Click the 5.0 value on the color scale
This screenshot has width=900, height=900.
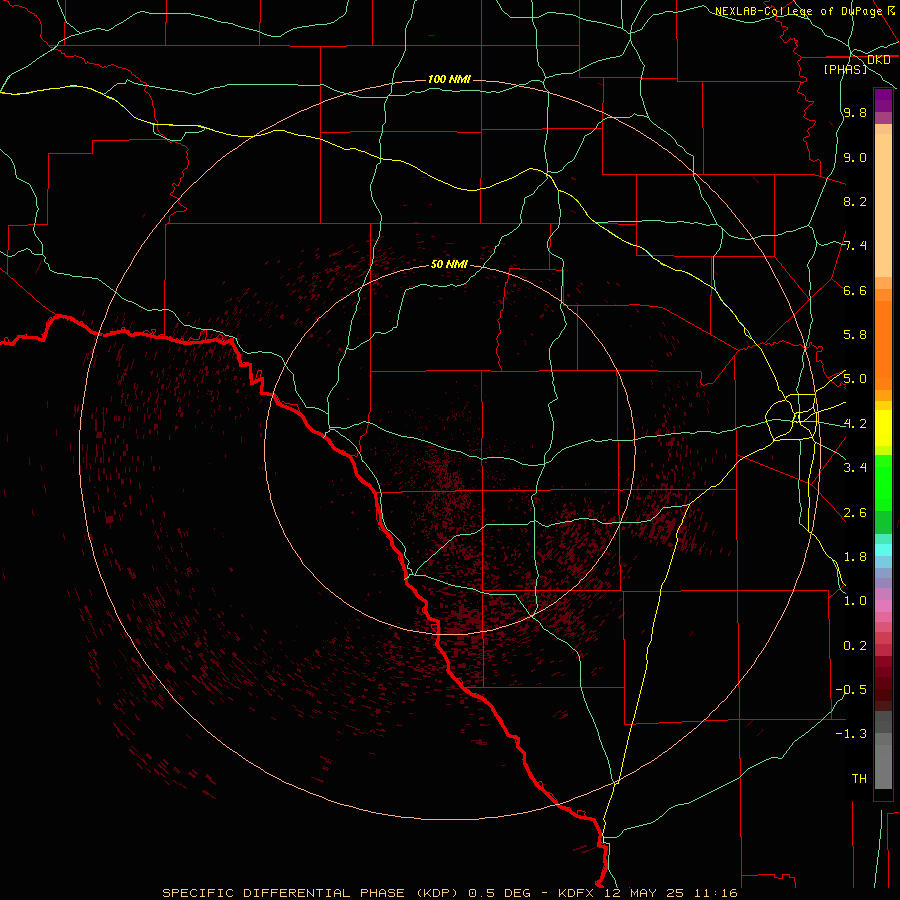pyautogui.click(x=855, y=379)
